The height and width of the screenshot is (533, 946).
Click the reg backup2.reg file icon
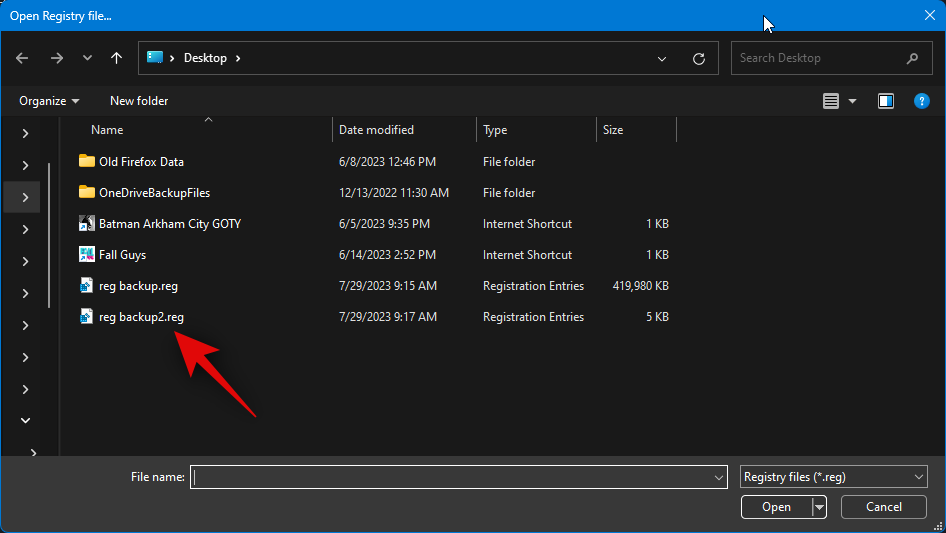[86, 317]
